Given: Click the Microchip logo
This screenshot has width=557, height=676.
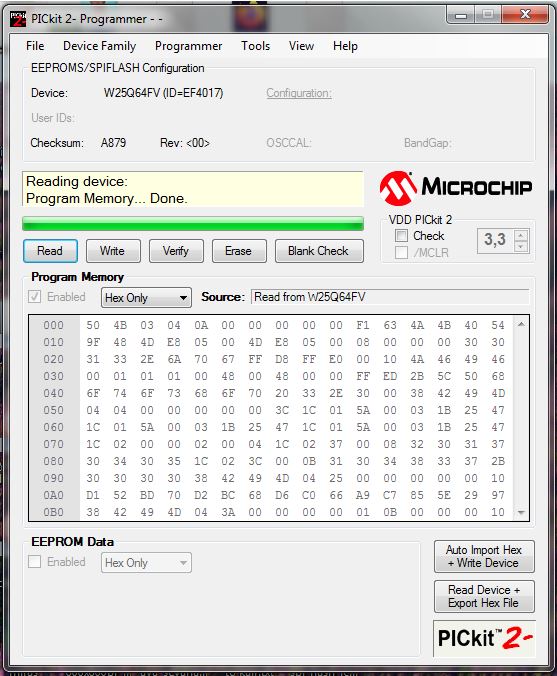Looking at the screenshot, I should coord(456,188).
